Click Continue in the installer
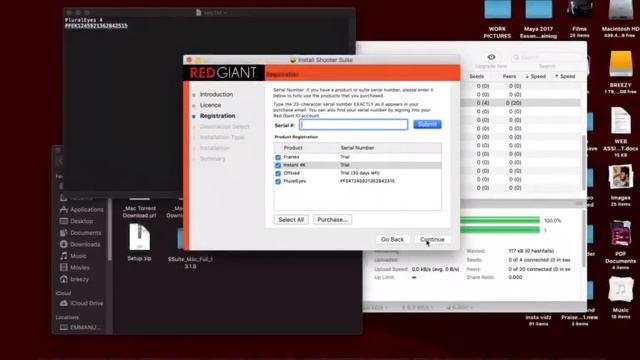This screenshot has height=360, width=640. 432,240
